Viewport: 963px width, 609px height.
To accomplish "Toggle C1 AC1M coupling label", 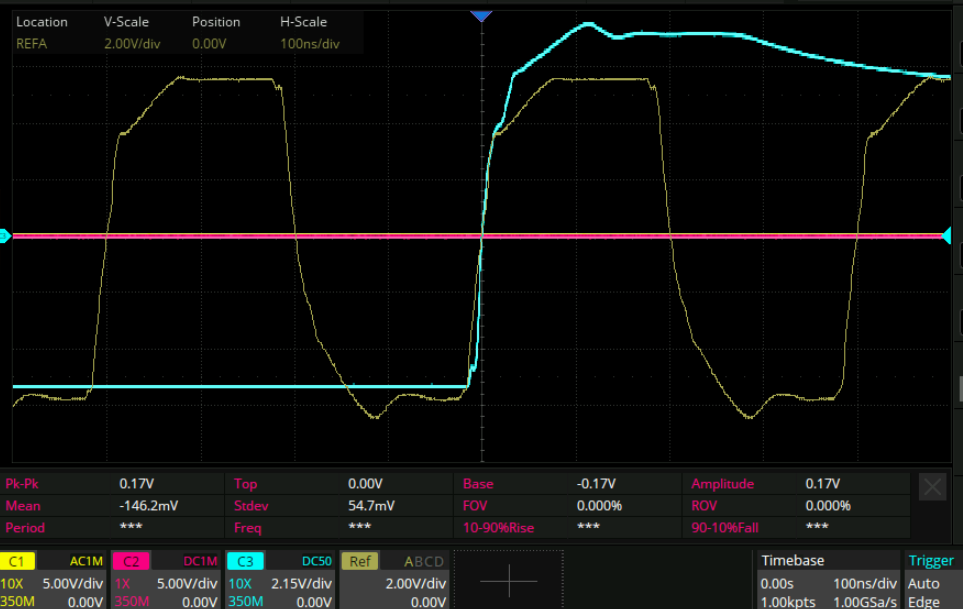I will (x=87, y=561).
